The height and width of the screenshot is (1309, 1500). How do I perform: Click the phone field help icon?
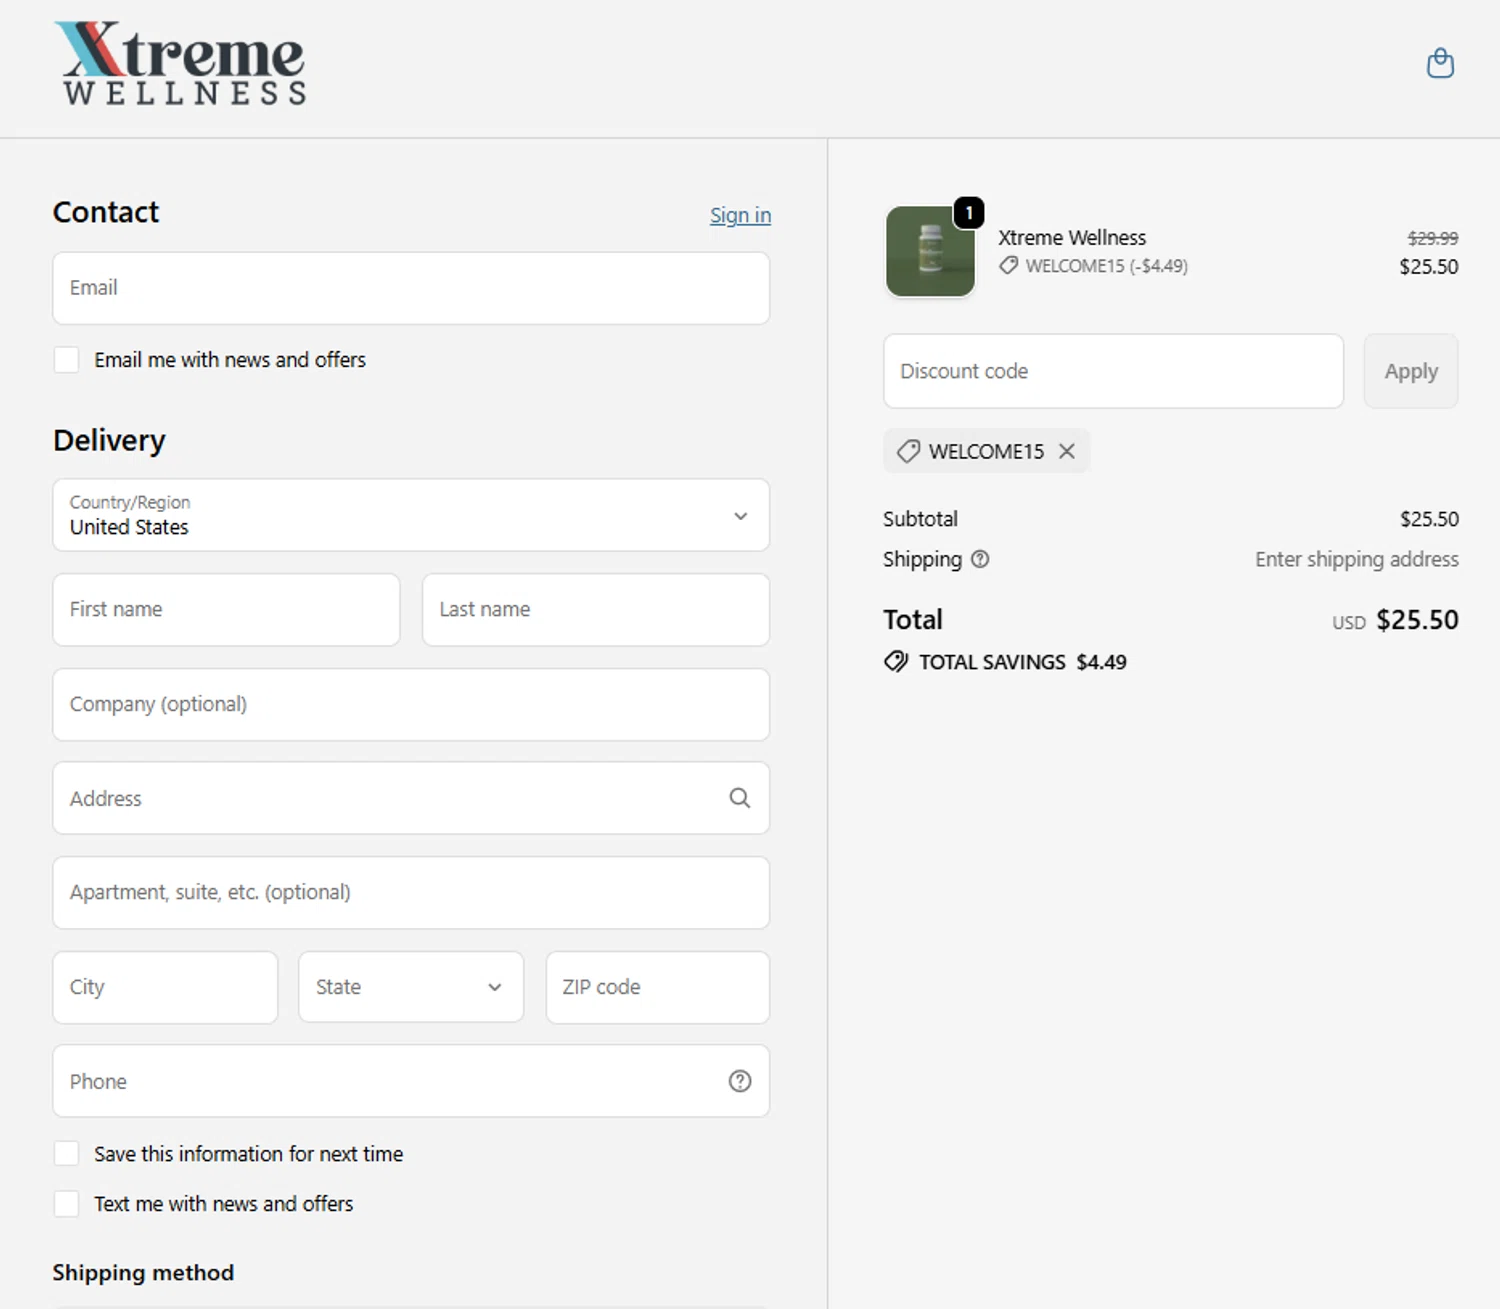pos(740,1081)
